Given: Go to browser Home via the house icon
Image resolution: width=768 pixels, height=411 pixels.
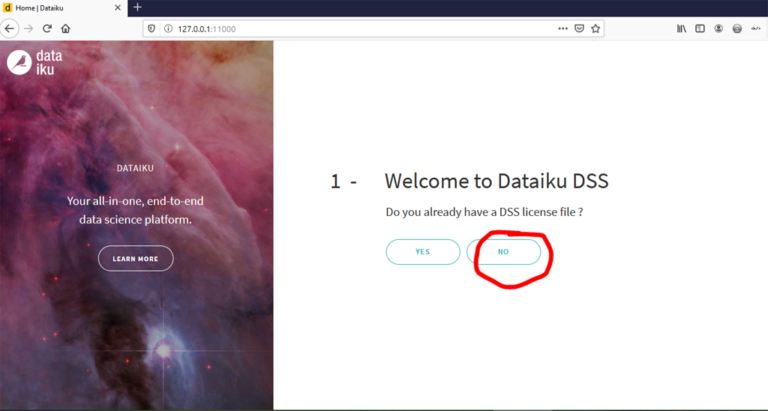Looking at the screenshot, I should (x=66, y=28).
